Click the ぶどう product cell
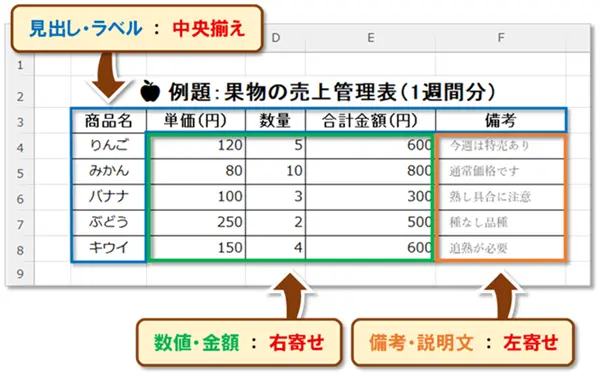600x376 pixels. pos(109,223)
